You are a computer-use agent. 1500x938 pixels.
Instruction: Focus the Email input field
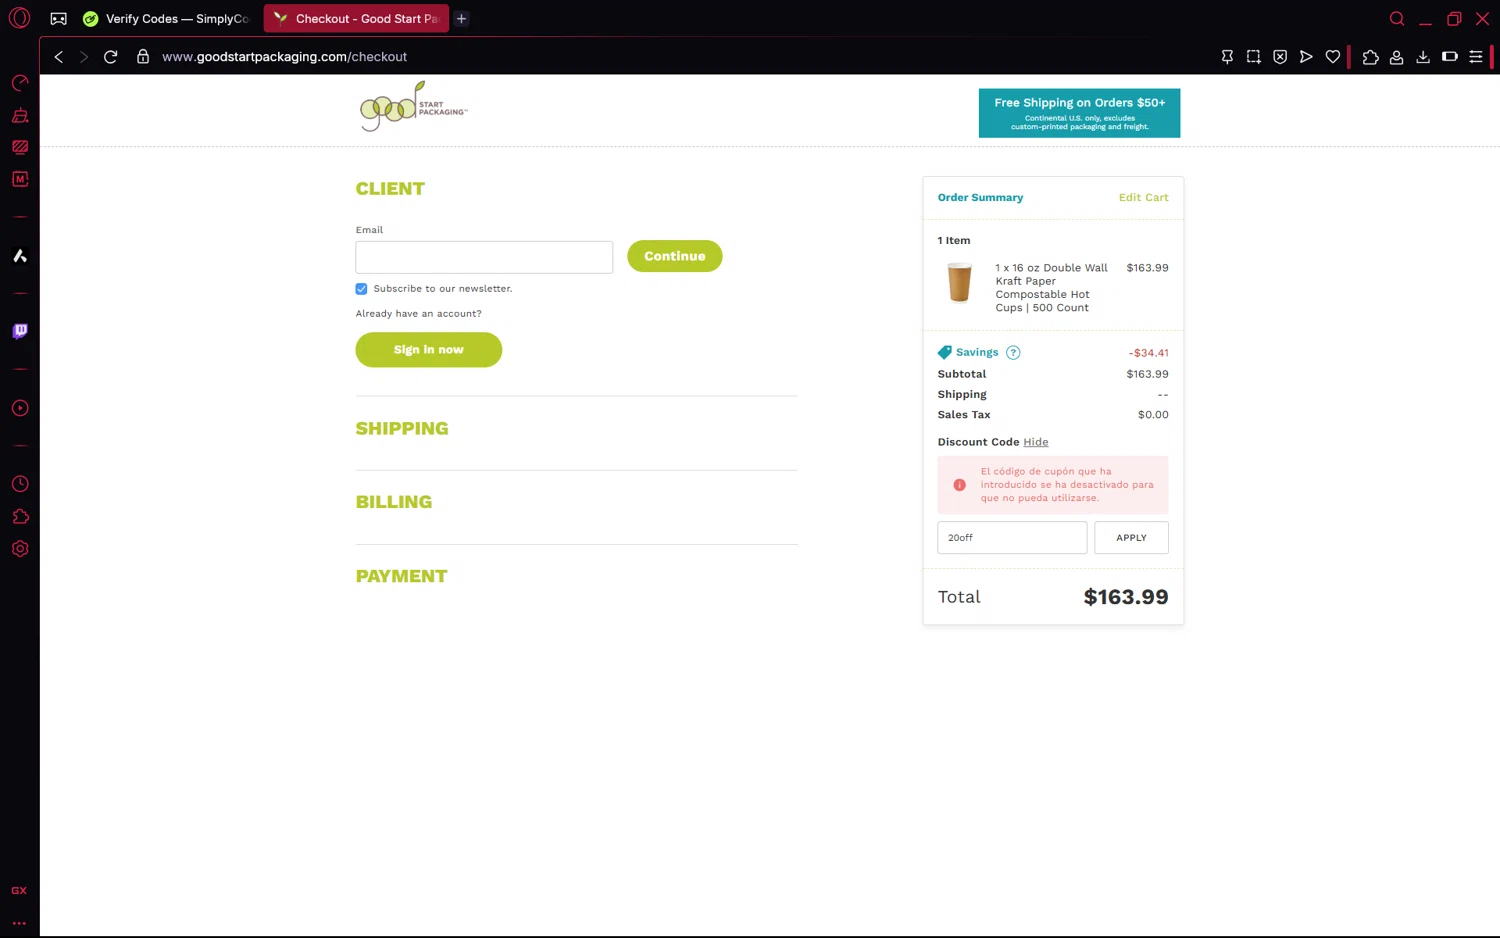click(x=484, y=257)
